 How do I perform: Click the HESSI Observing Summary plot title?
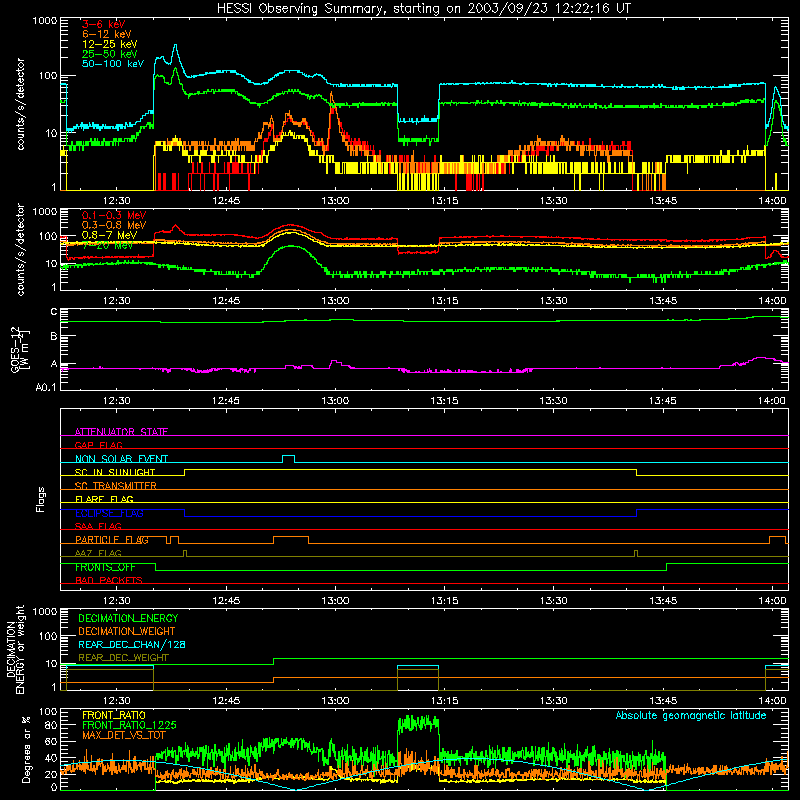[x=423, y=9]
